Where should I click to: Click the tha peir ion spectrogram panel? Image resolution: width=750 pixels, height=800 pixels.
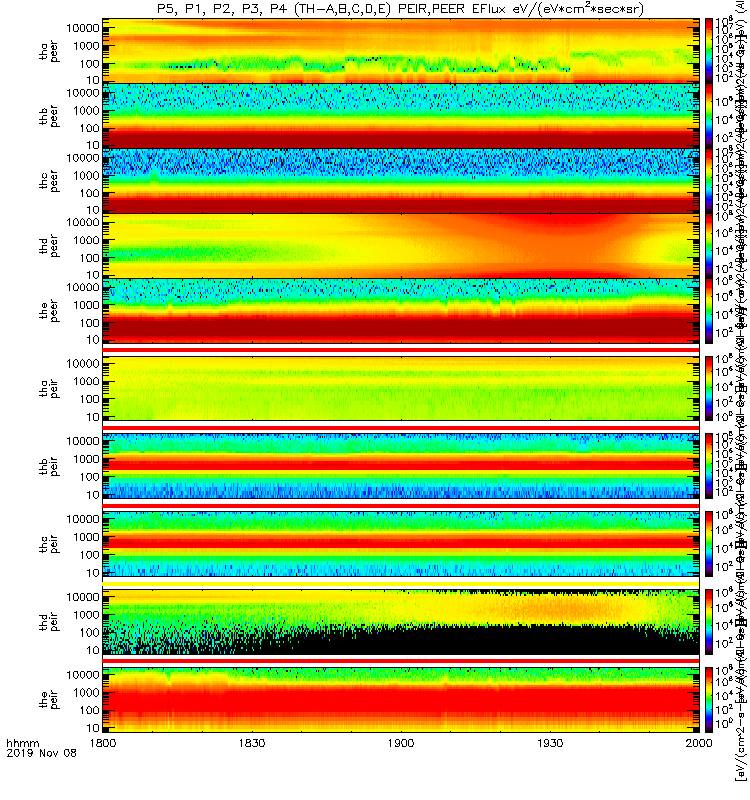click(401, 388)
